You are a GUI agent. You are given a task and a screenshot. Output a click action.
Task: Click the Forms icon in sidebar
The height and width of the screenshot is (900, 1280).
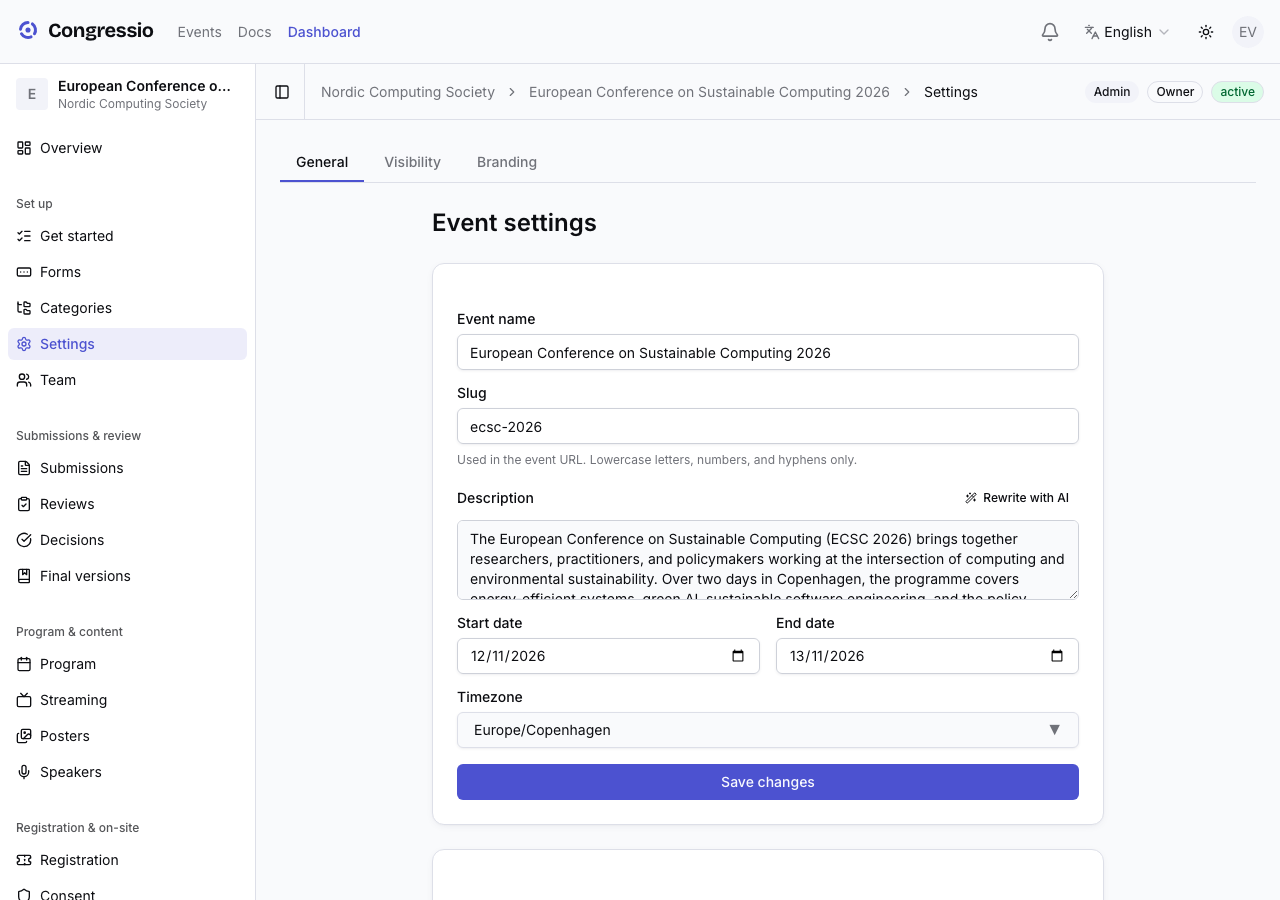[24, 272]
